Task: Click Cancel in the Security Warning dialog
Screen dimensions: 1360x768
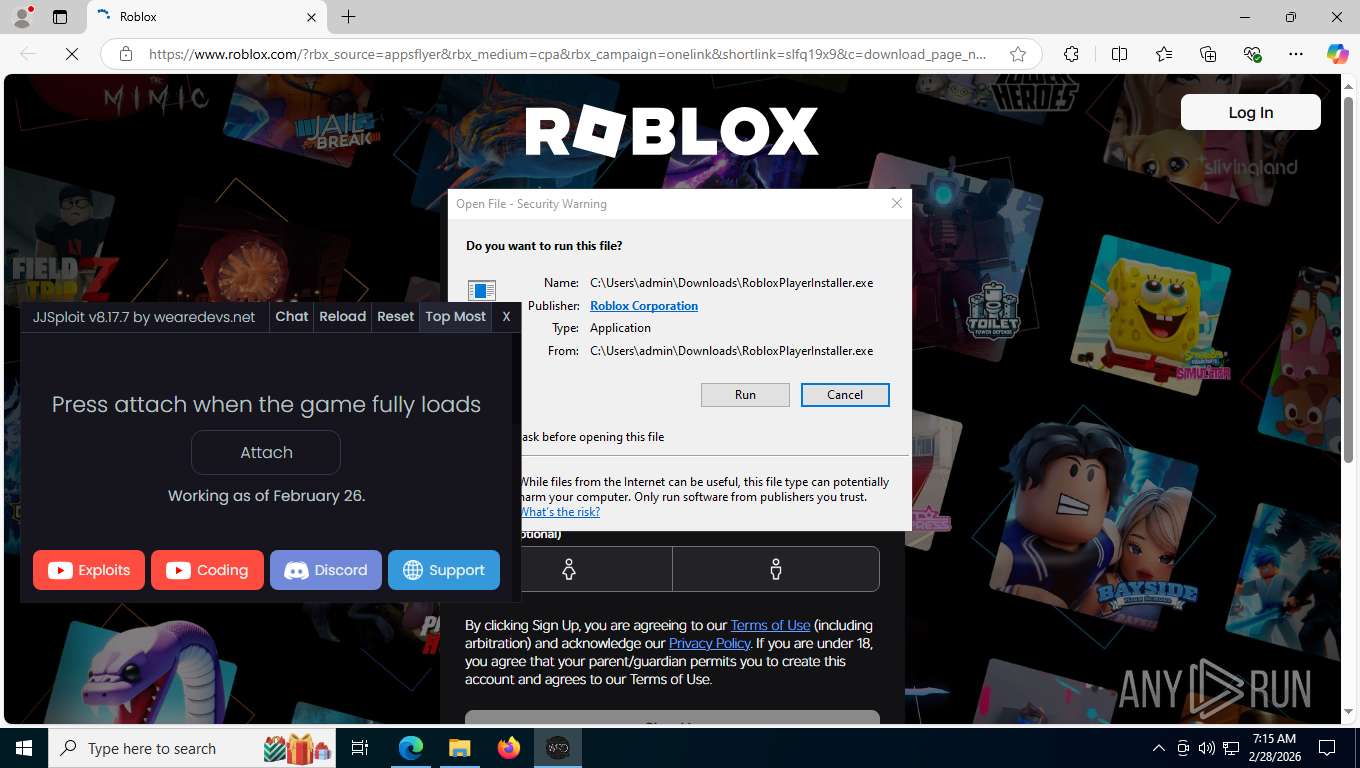Action: [845, 395]
